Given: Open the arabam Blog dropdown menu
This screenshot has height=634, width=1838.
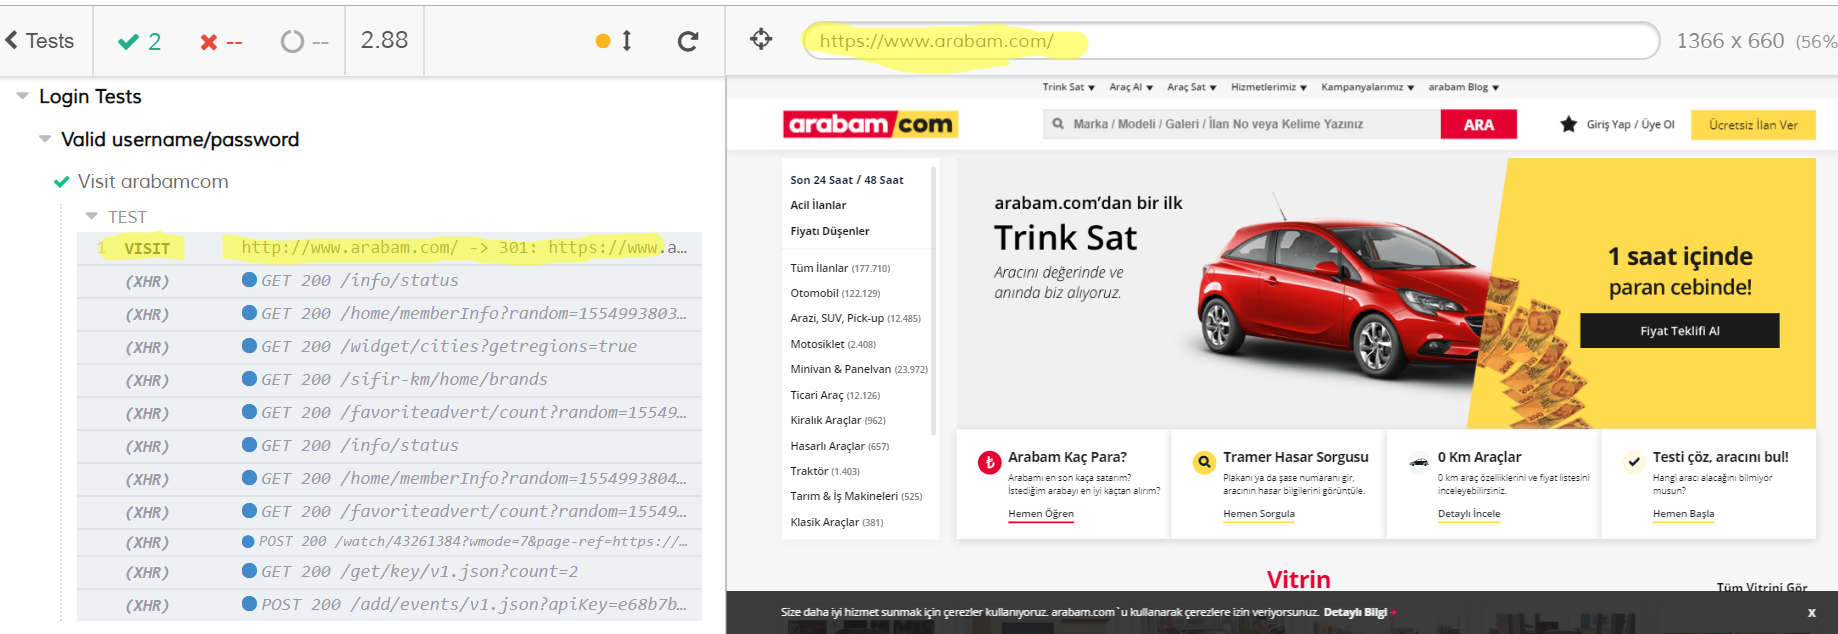Looking at the screenshot, I should pos(1463,87).
